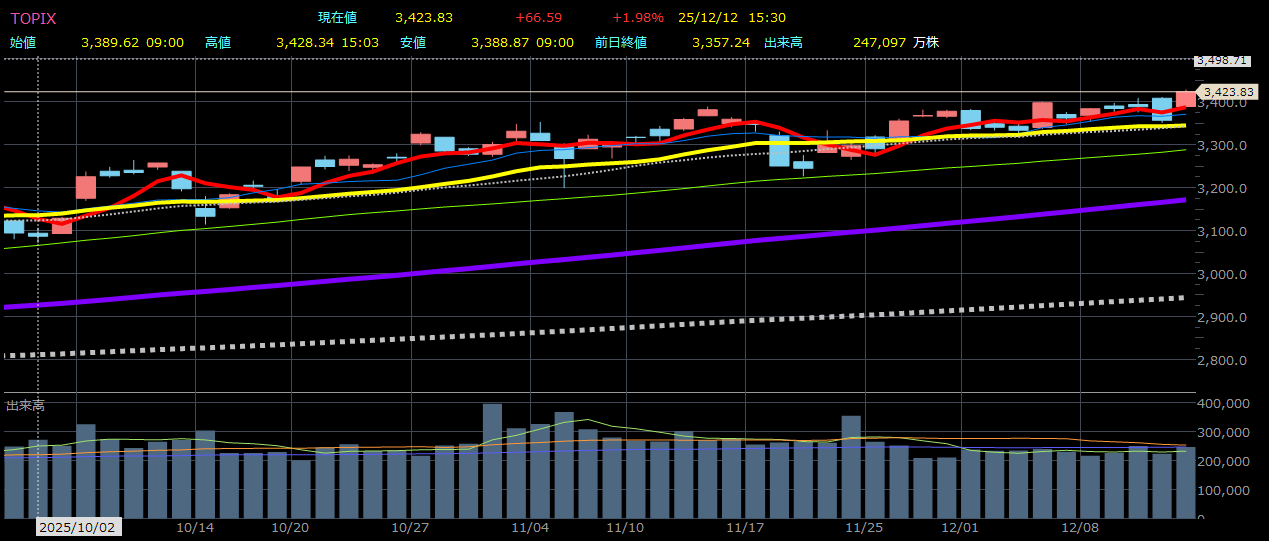Select the latest candlestick at far right
Image resolution: width=1269 pixels, height=541 pixels.
pos(1185,98)
